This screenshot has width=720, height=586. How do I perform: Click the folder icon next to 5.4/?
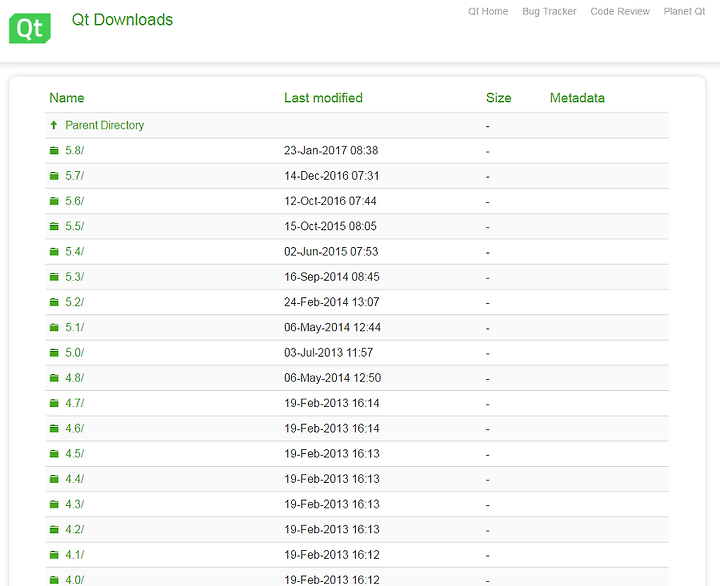click(54, 251)
